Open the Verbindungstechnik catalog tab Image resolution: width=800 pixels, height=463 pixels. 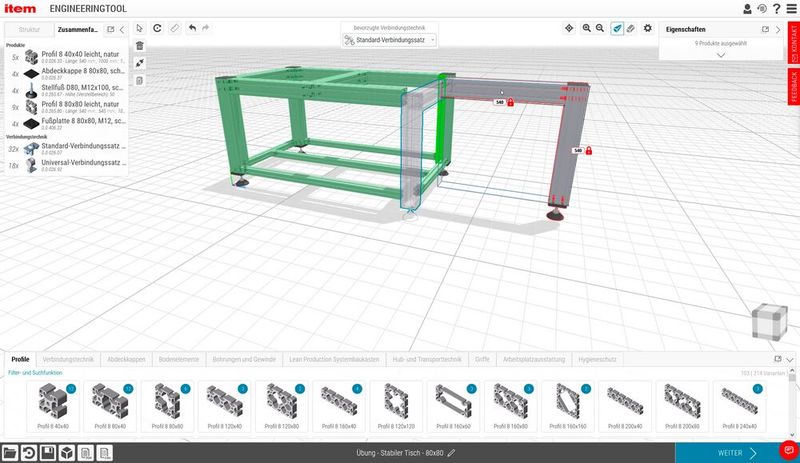click(x=68, y=359)
